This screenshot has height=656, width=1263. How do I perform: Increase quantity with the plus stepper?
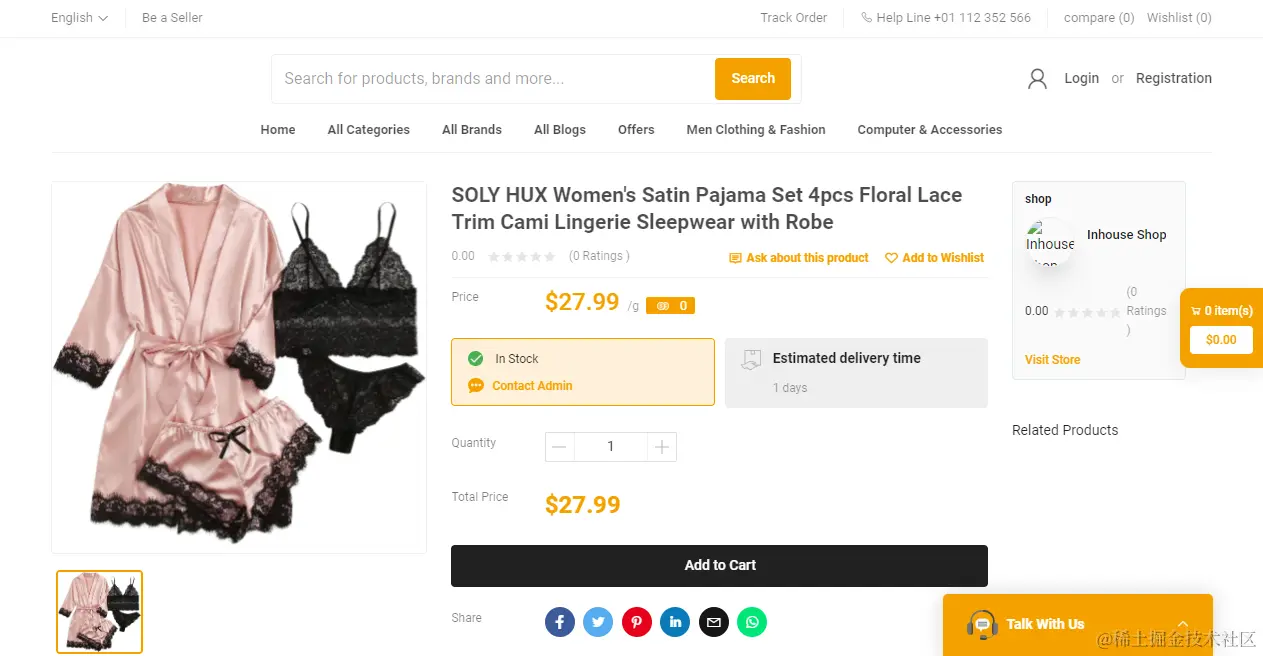(x=661, y=446)
